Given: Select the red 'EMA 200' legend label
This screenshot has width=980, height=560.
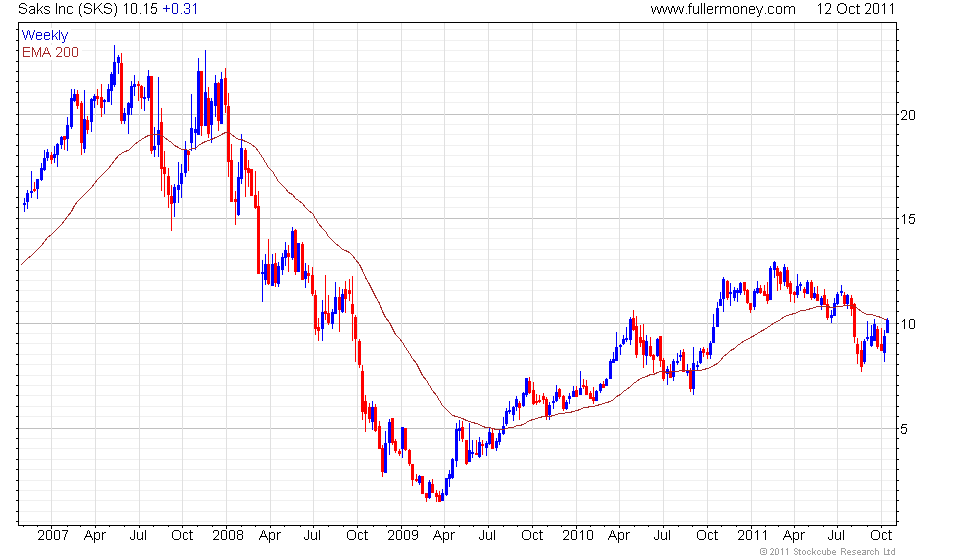Looking at the screenshot, I should click(50, 52).
